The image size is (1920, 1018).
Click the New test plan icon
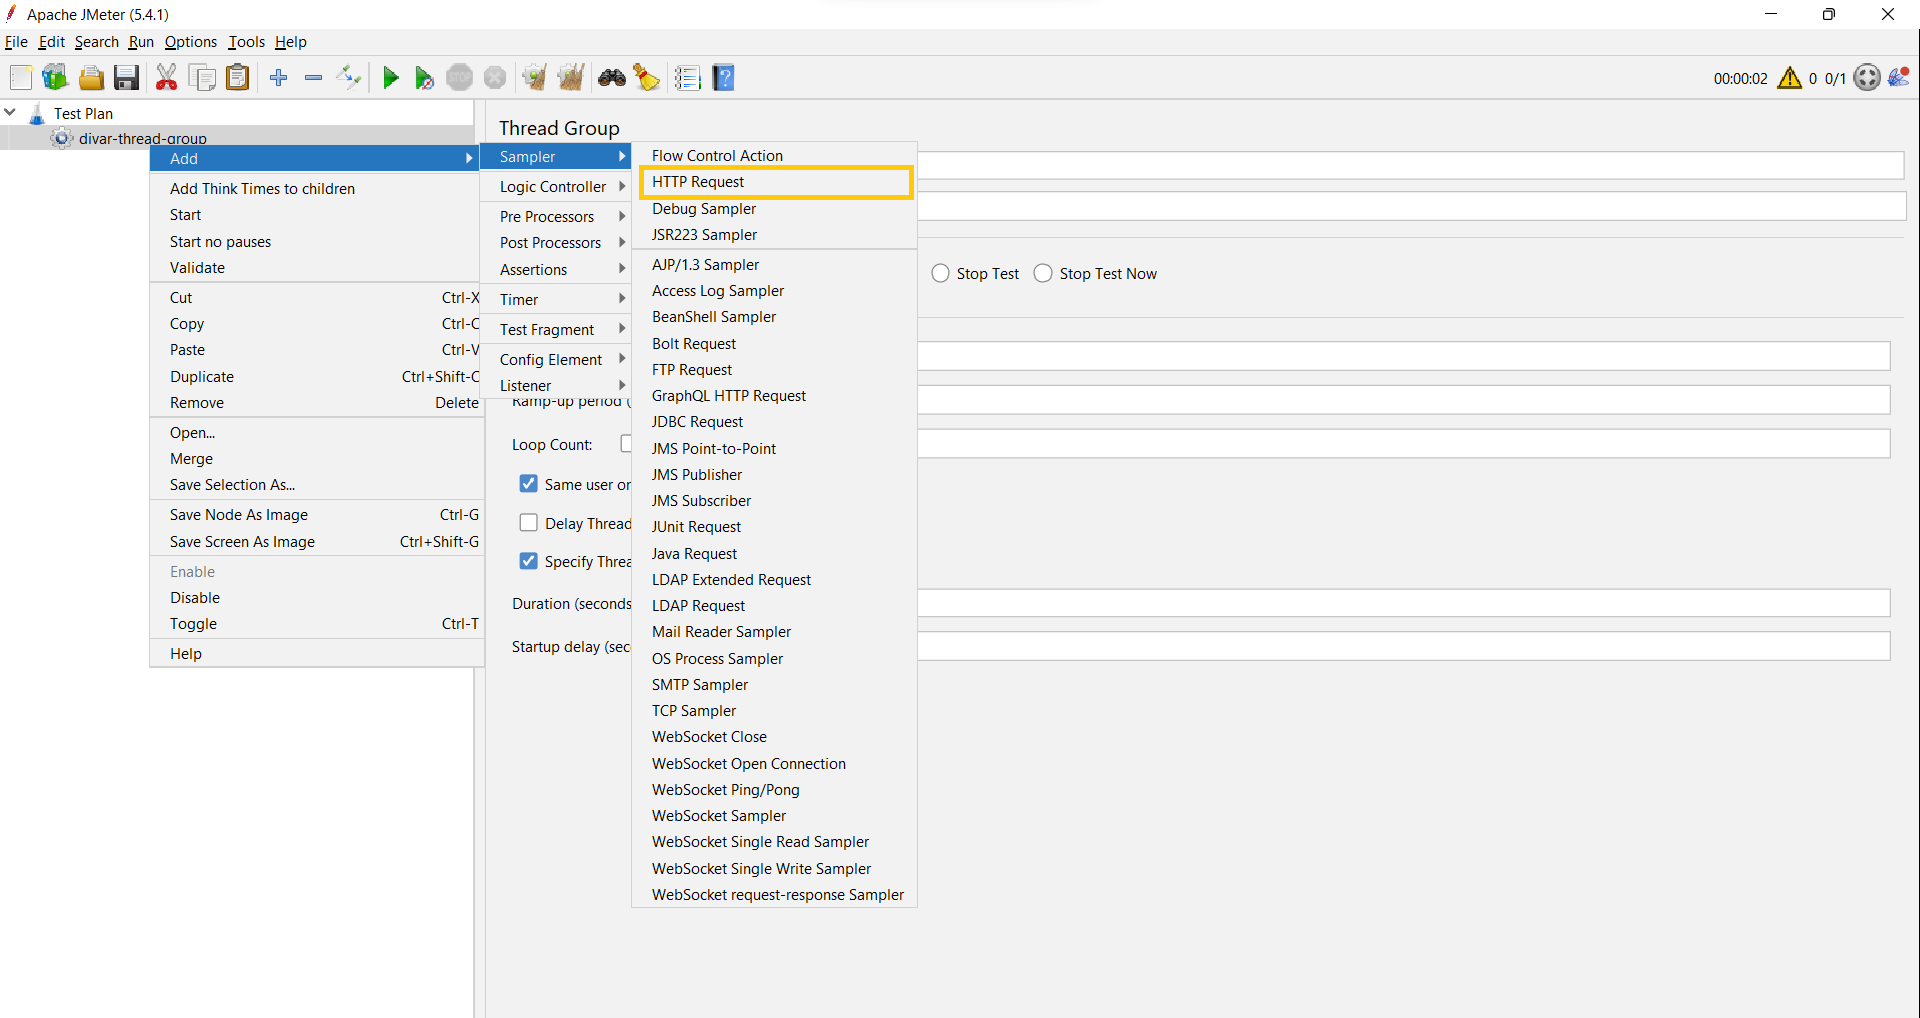pyautogui.click(x=21, y=78)
